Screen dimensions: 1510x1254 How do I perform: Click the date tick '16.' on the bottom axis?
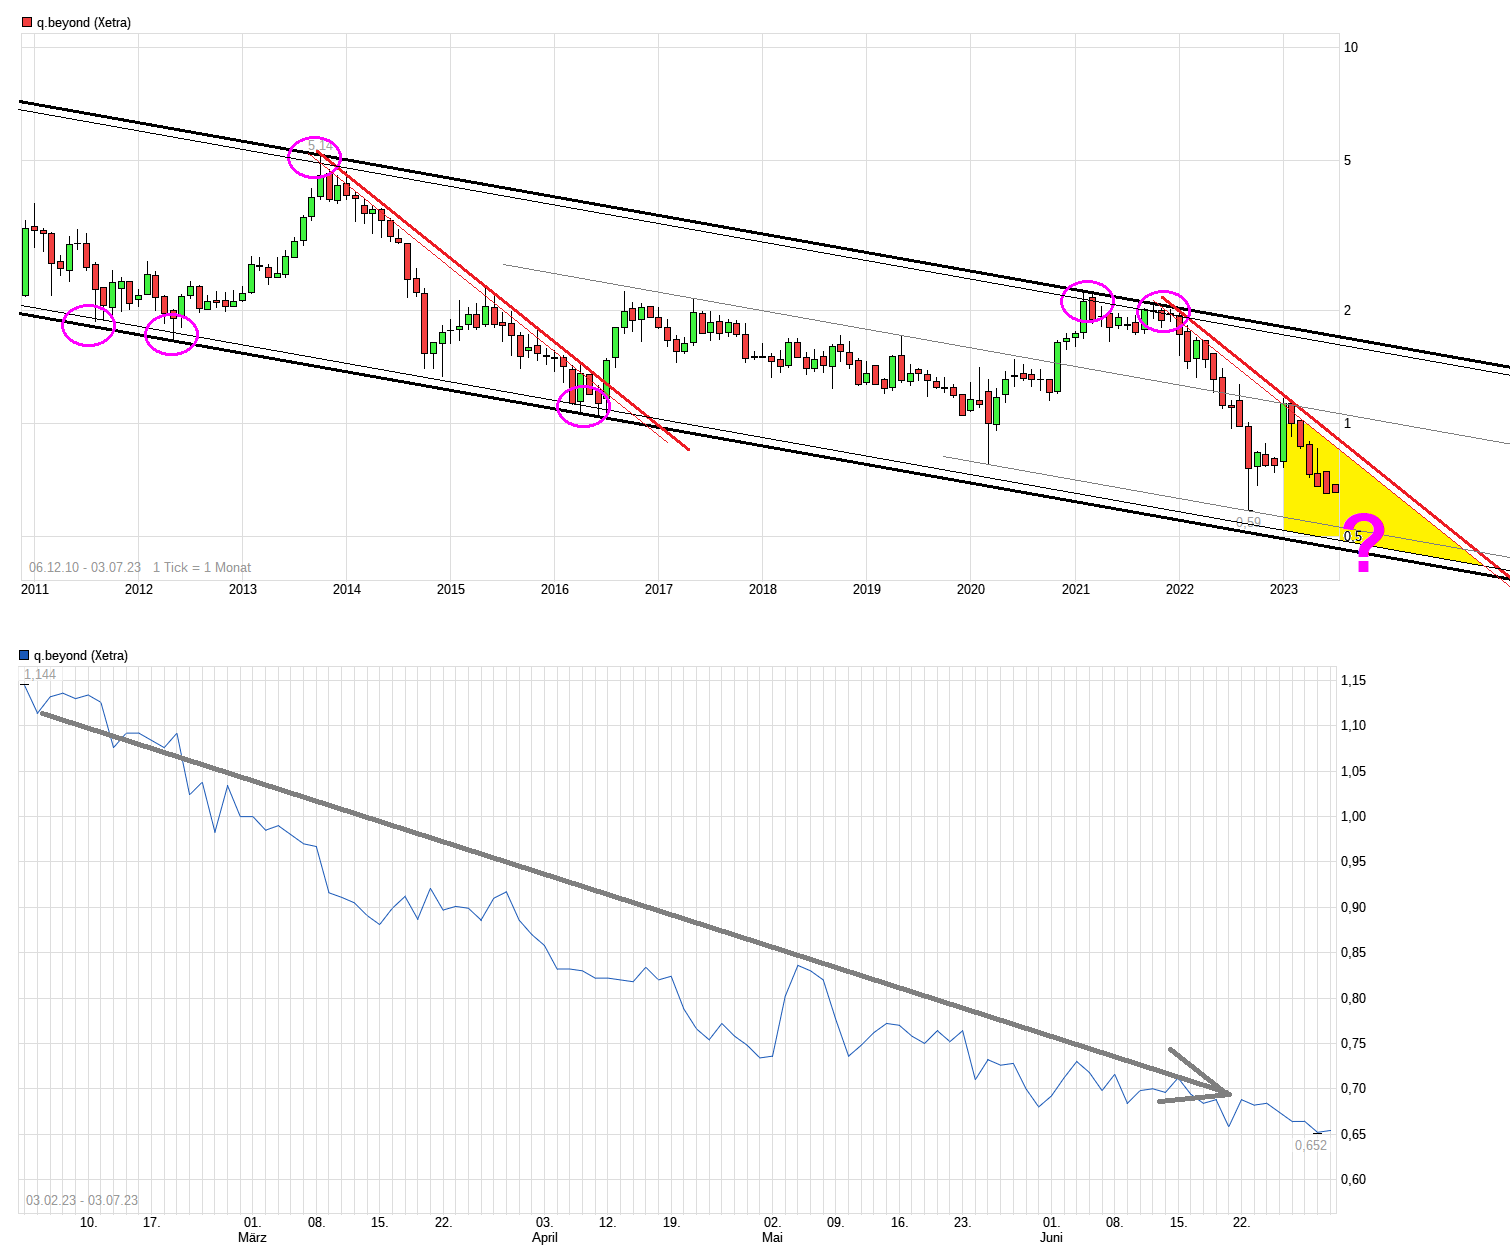[x=899, y=1222]
